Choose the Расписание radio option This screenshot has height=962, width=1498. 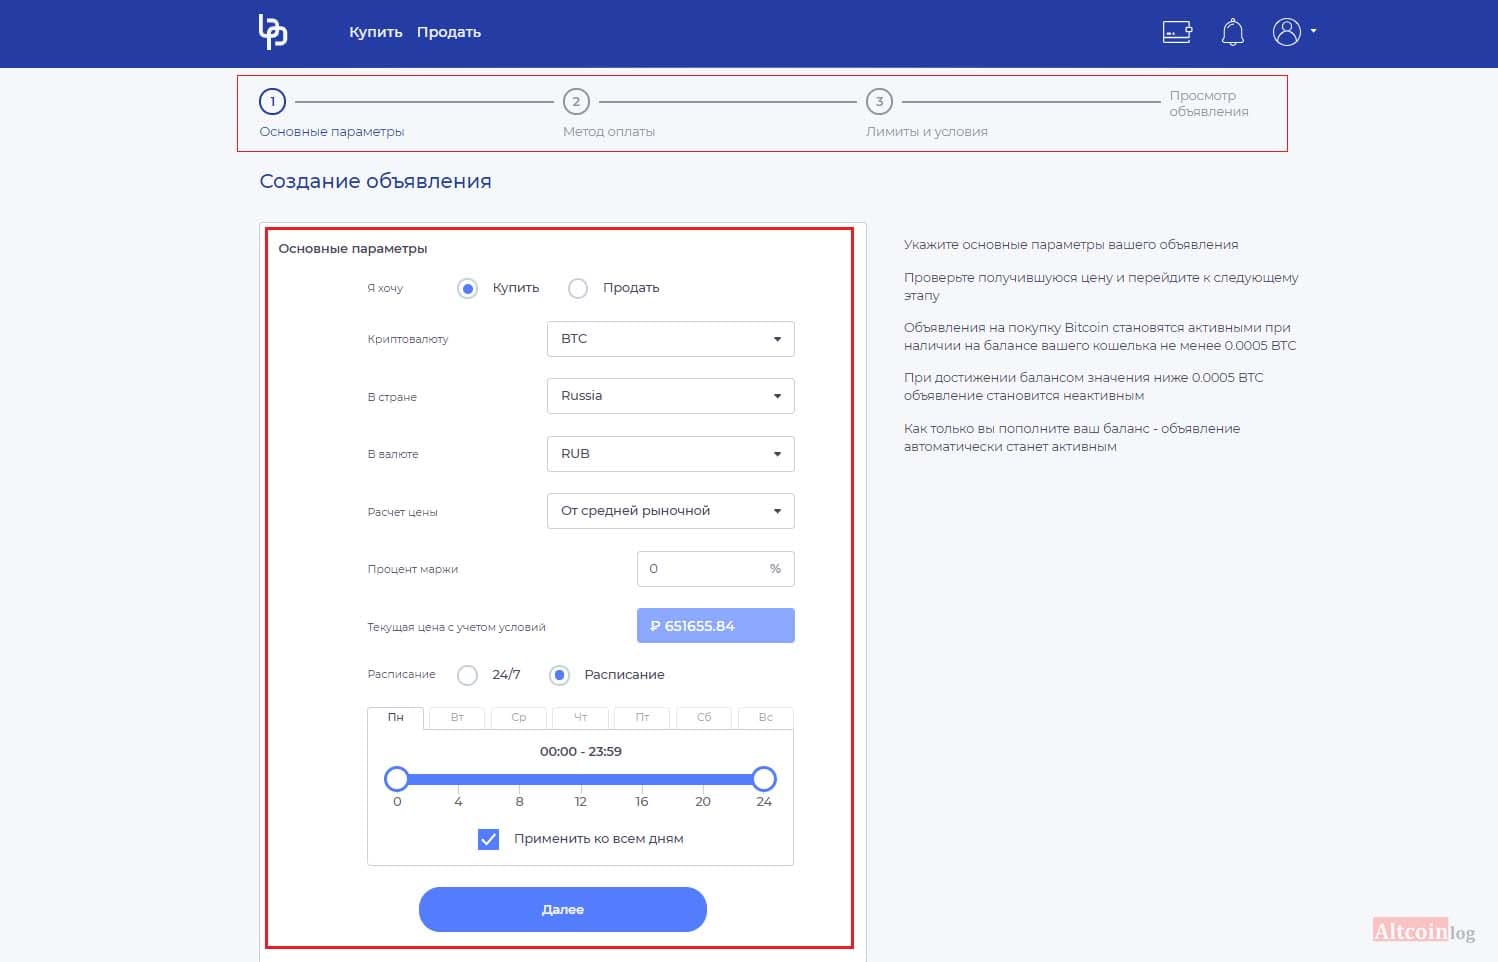560,675
